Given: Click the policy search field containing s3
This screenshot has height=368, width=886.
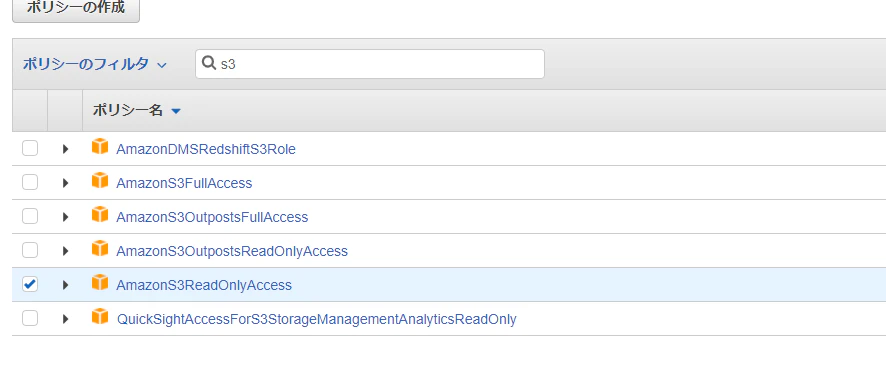Looking at the screenshot, I should click(x=370, y=64).
